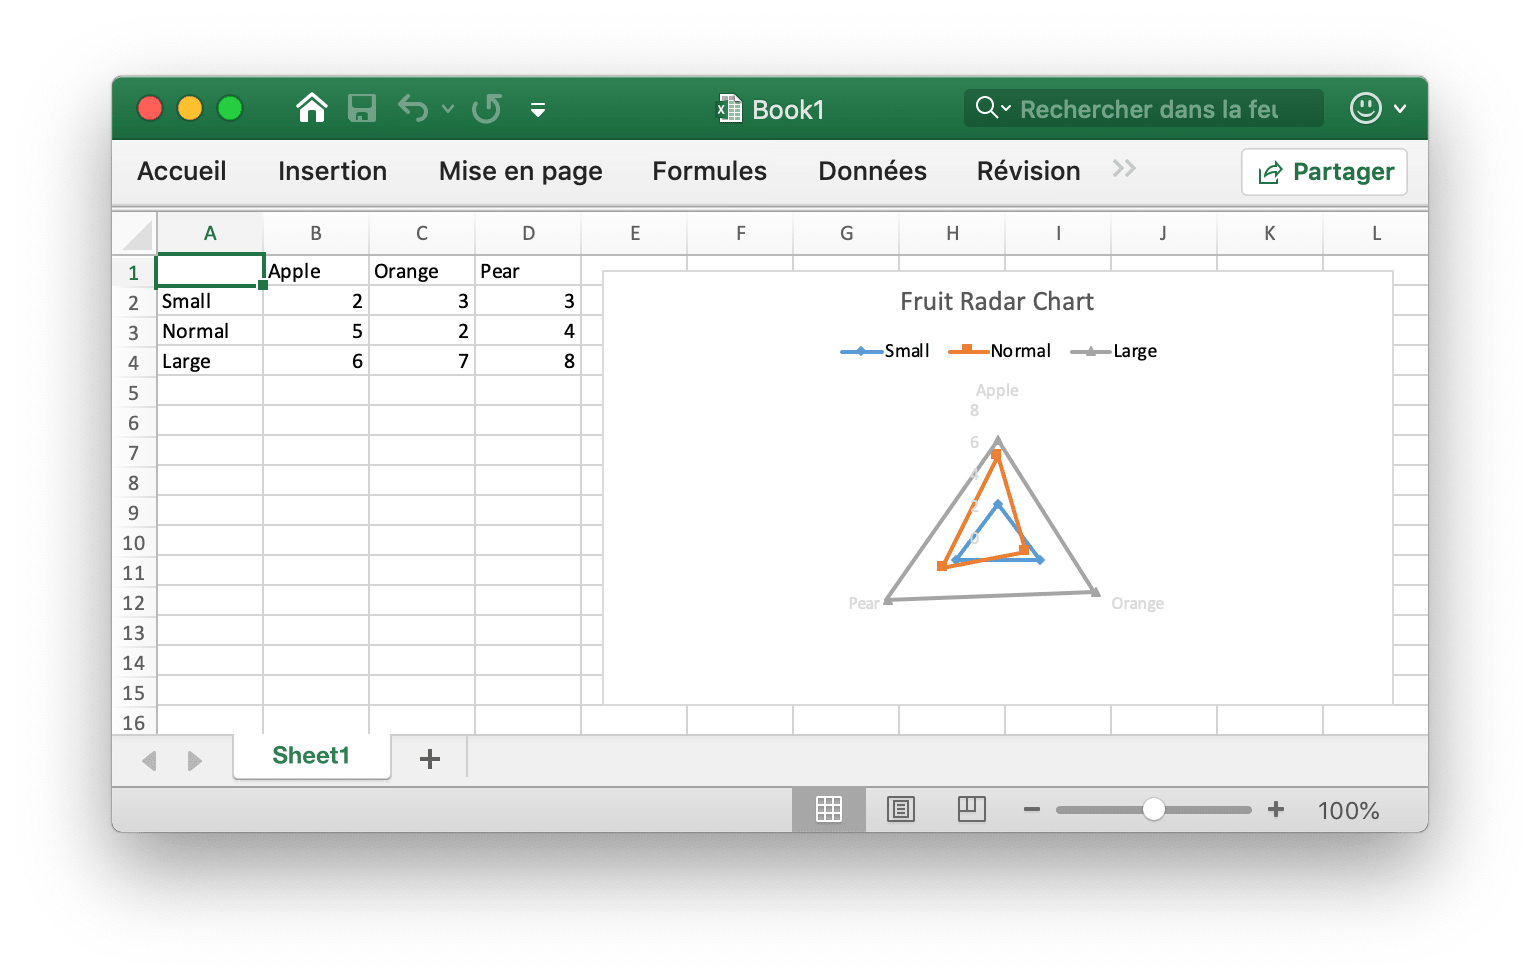
Task: Go to next sheet with right arrow
Action: 195,761
